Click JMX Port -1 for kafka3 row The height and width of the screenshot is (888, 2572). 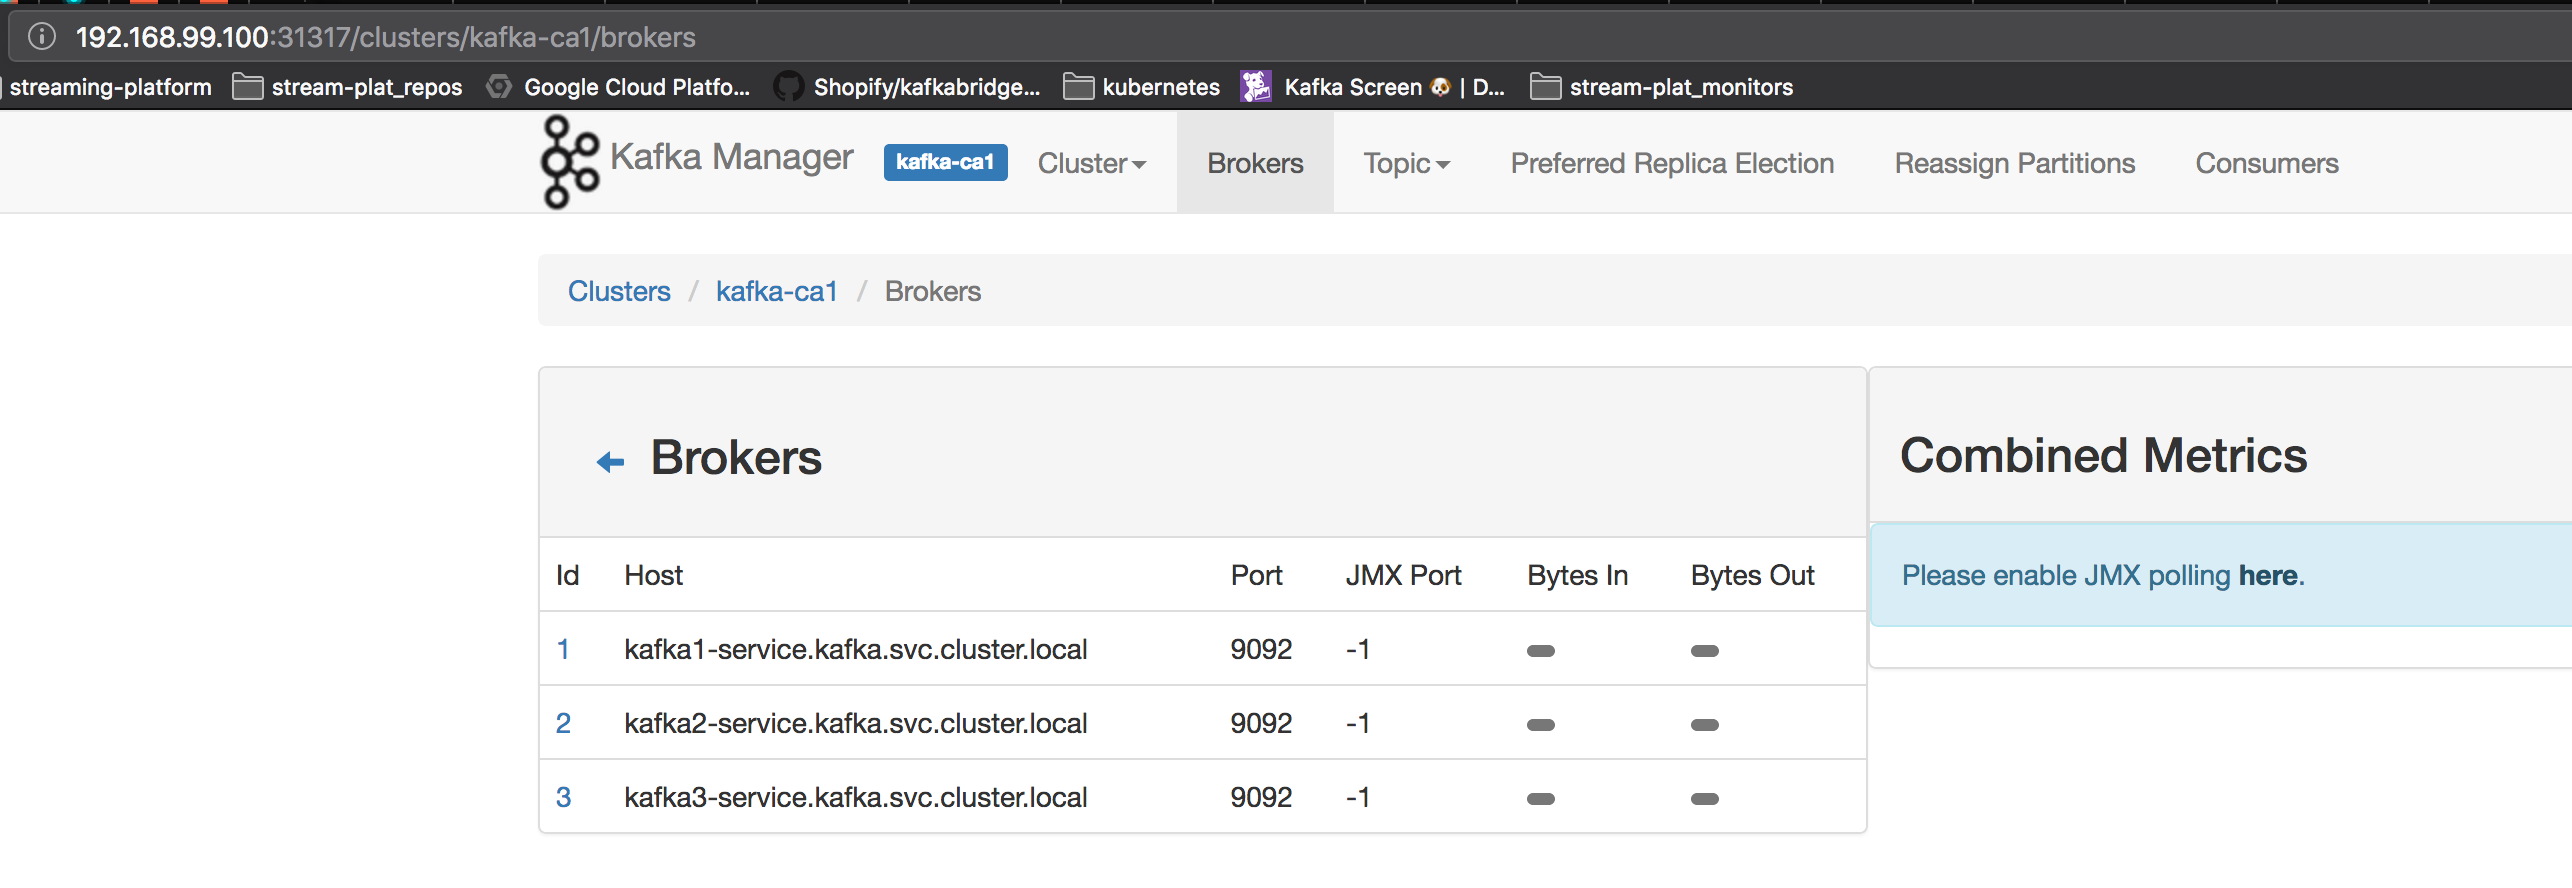tap(1357, 797)
